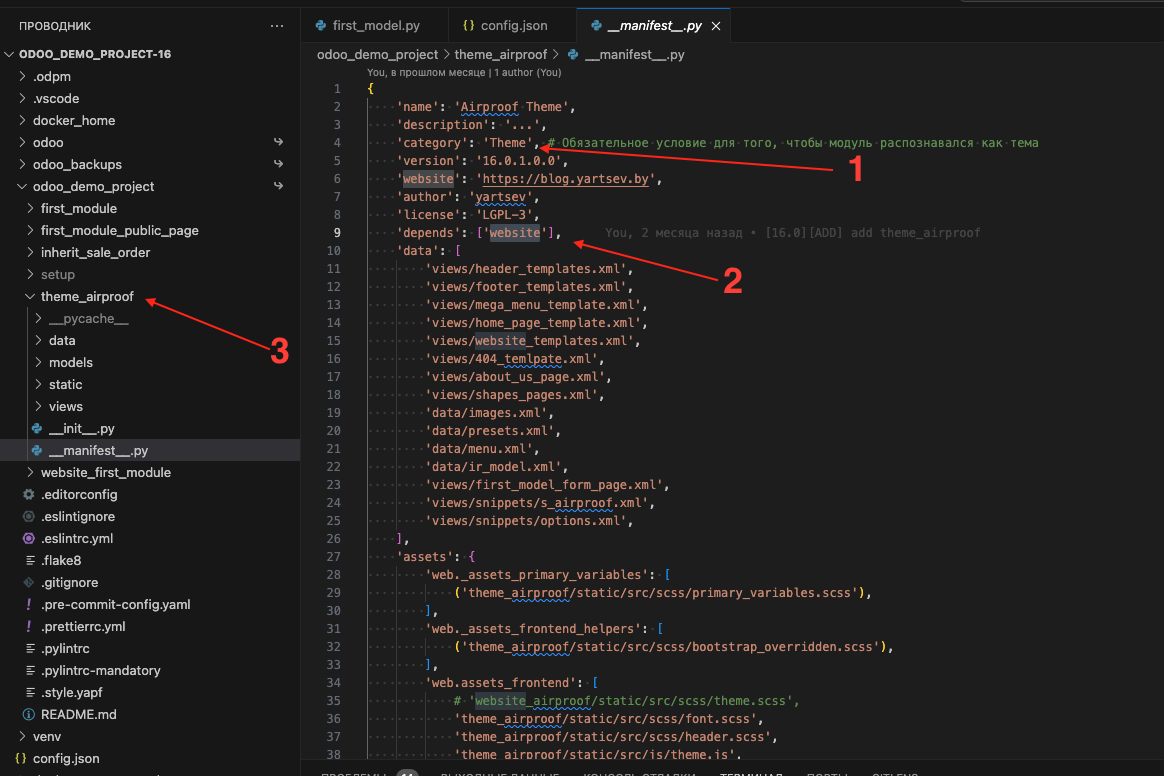Click __manifest__.py in the breadcrumb
The width and height of the screenshot is (1164, 776).
point(635,54)
